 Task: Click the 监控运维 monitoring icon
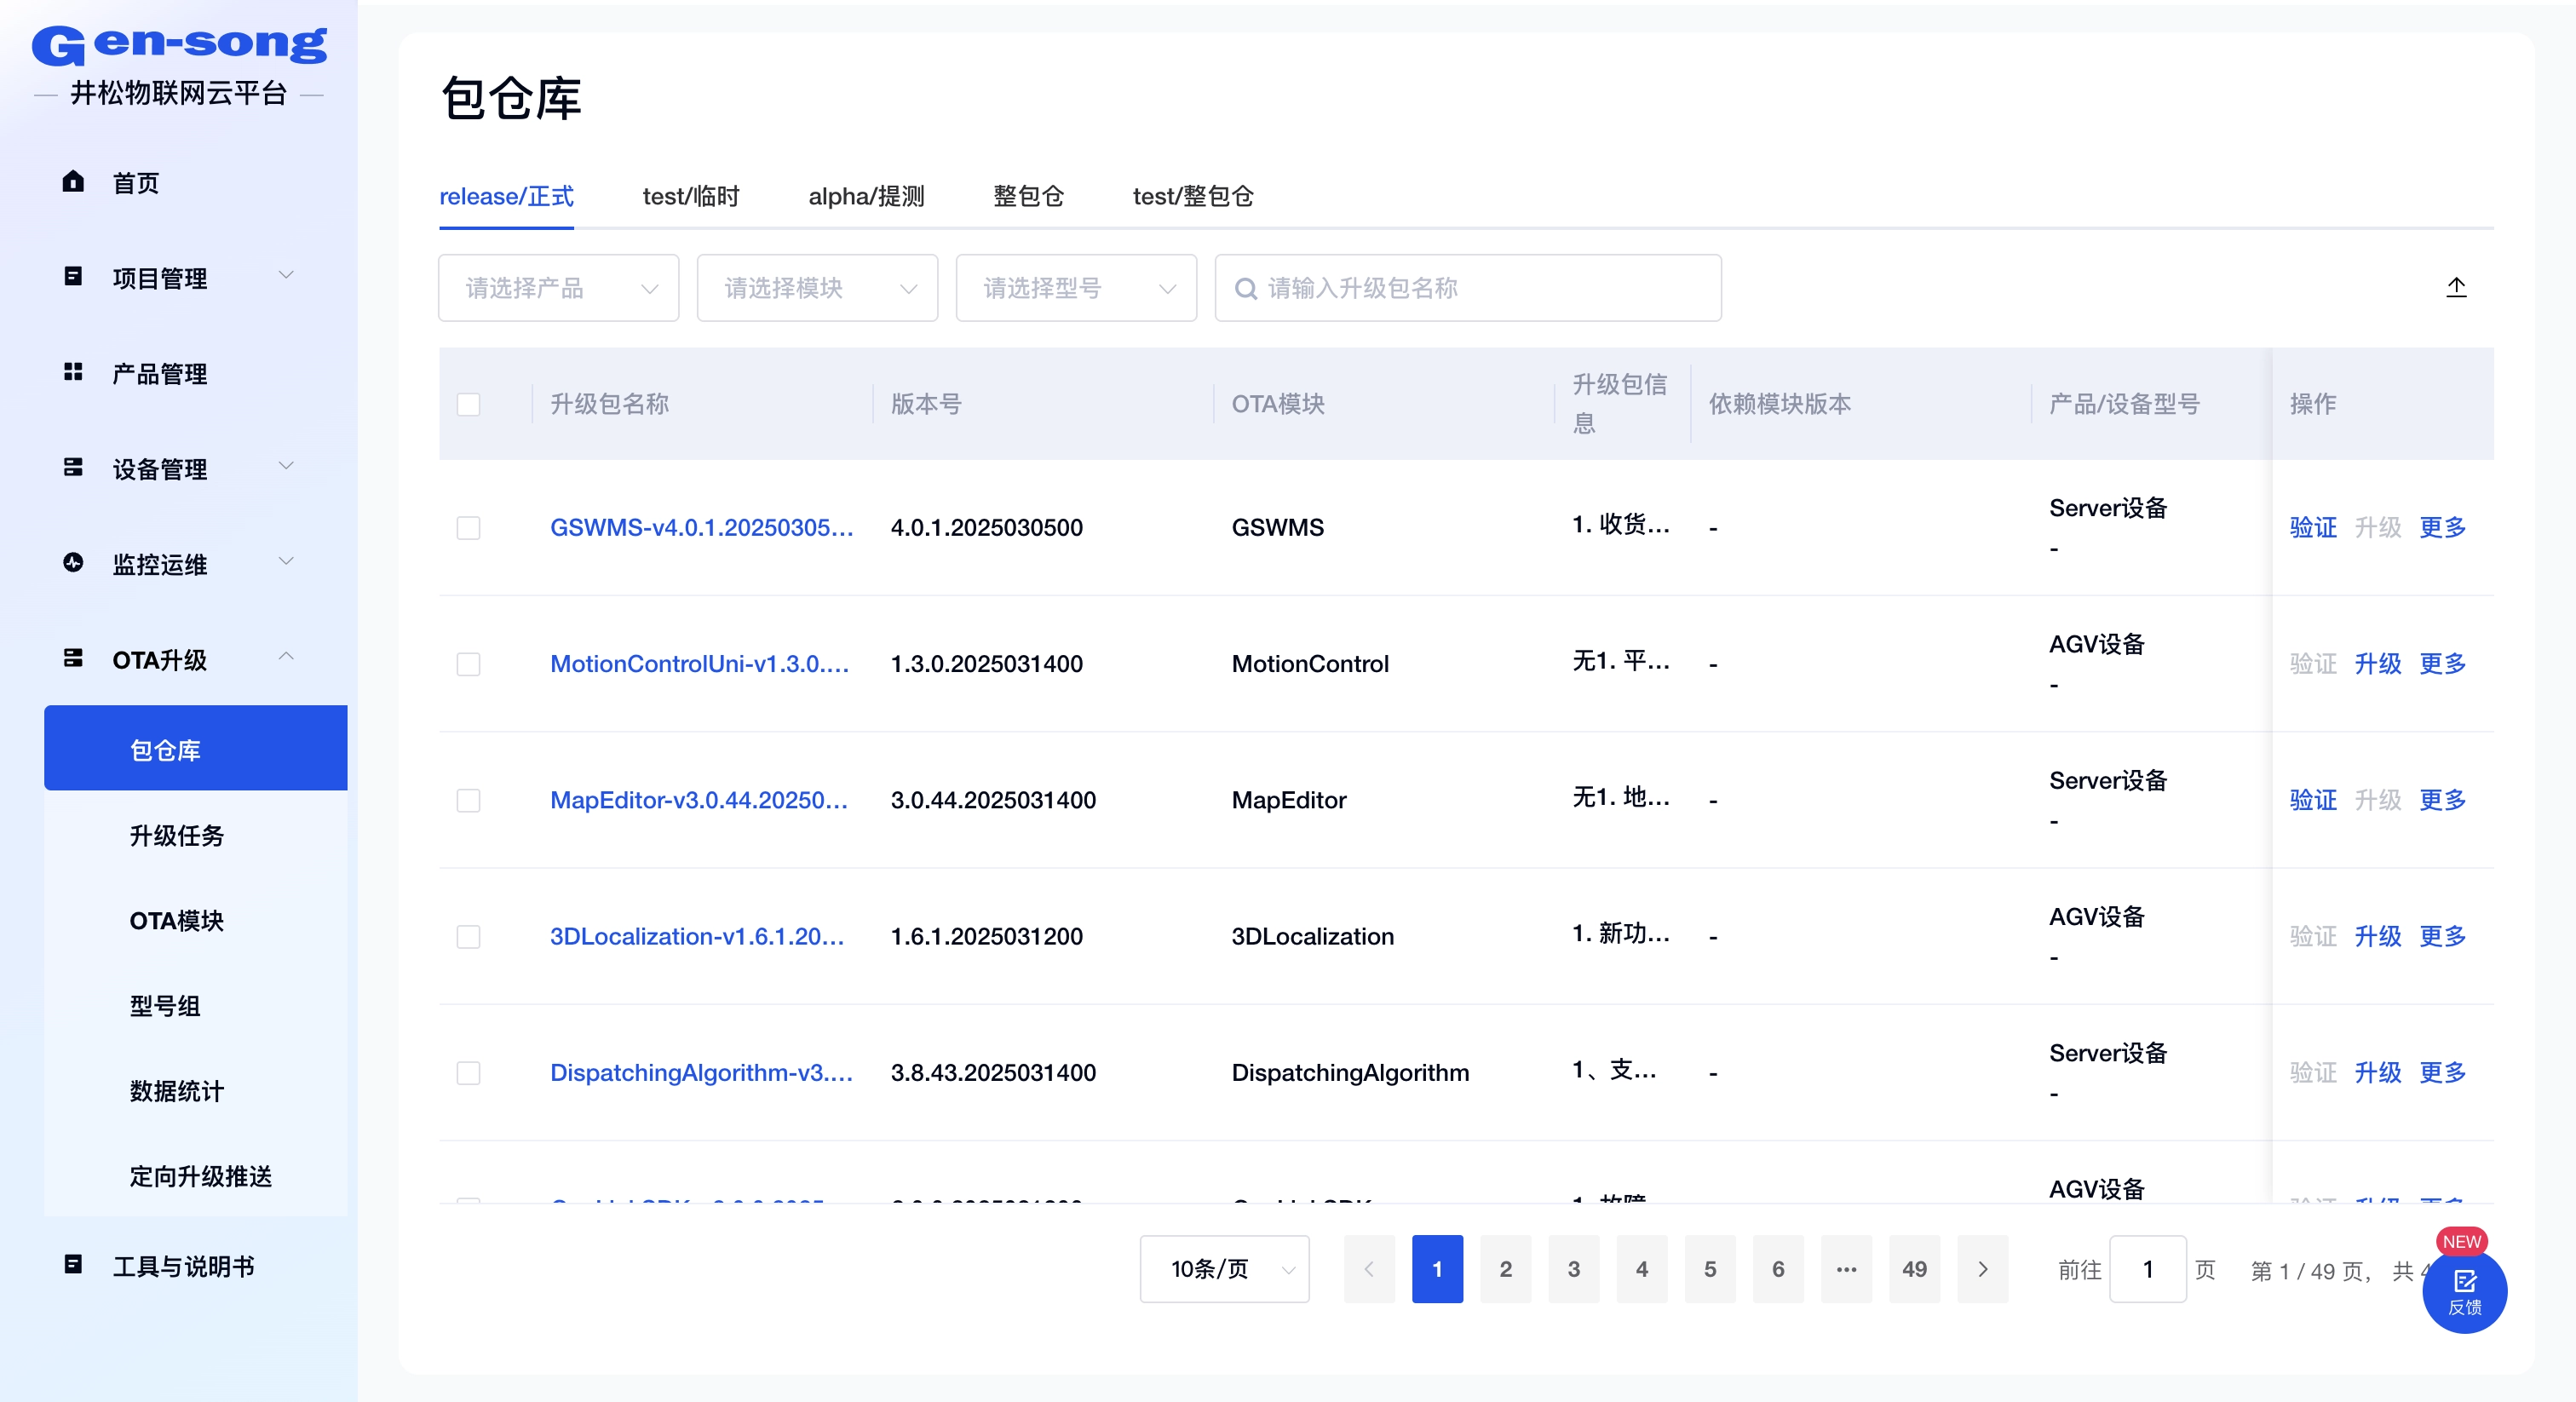pos(73,563)
